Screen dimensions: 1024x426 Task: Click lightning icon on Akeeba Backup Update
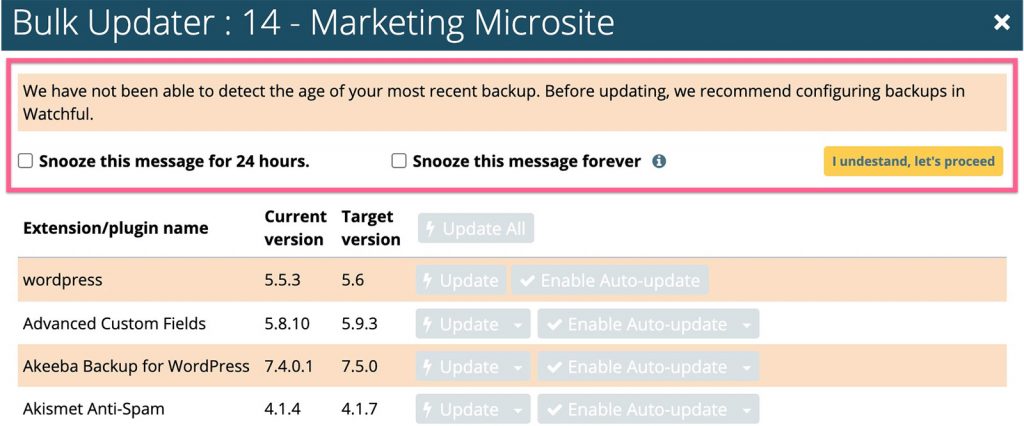click(x=428, y=367)
